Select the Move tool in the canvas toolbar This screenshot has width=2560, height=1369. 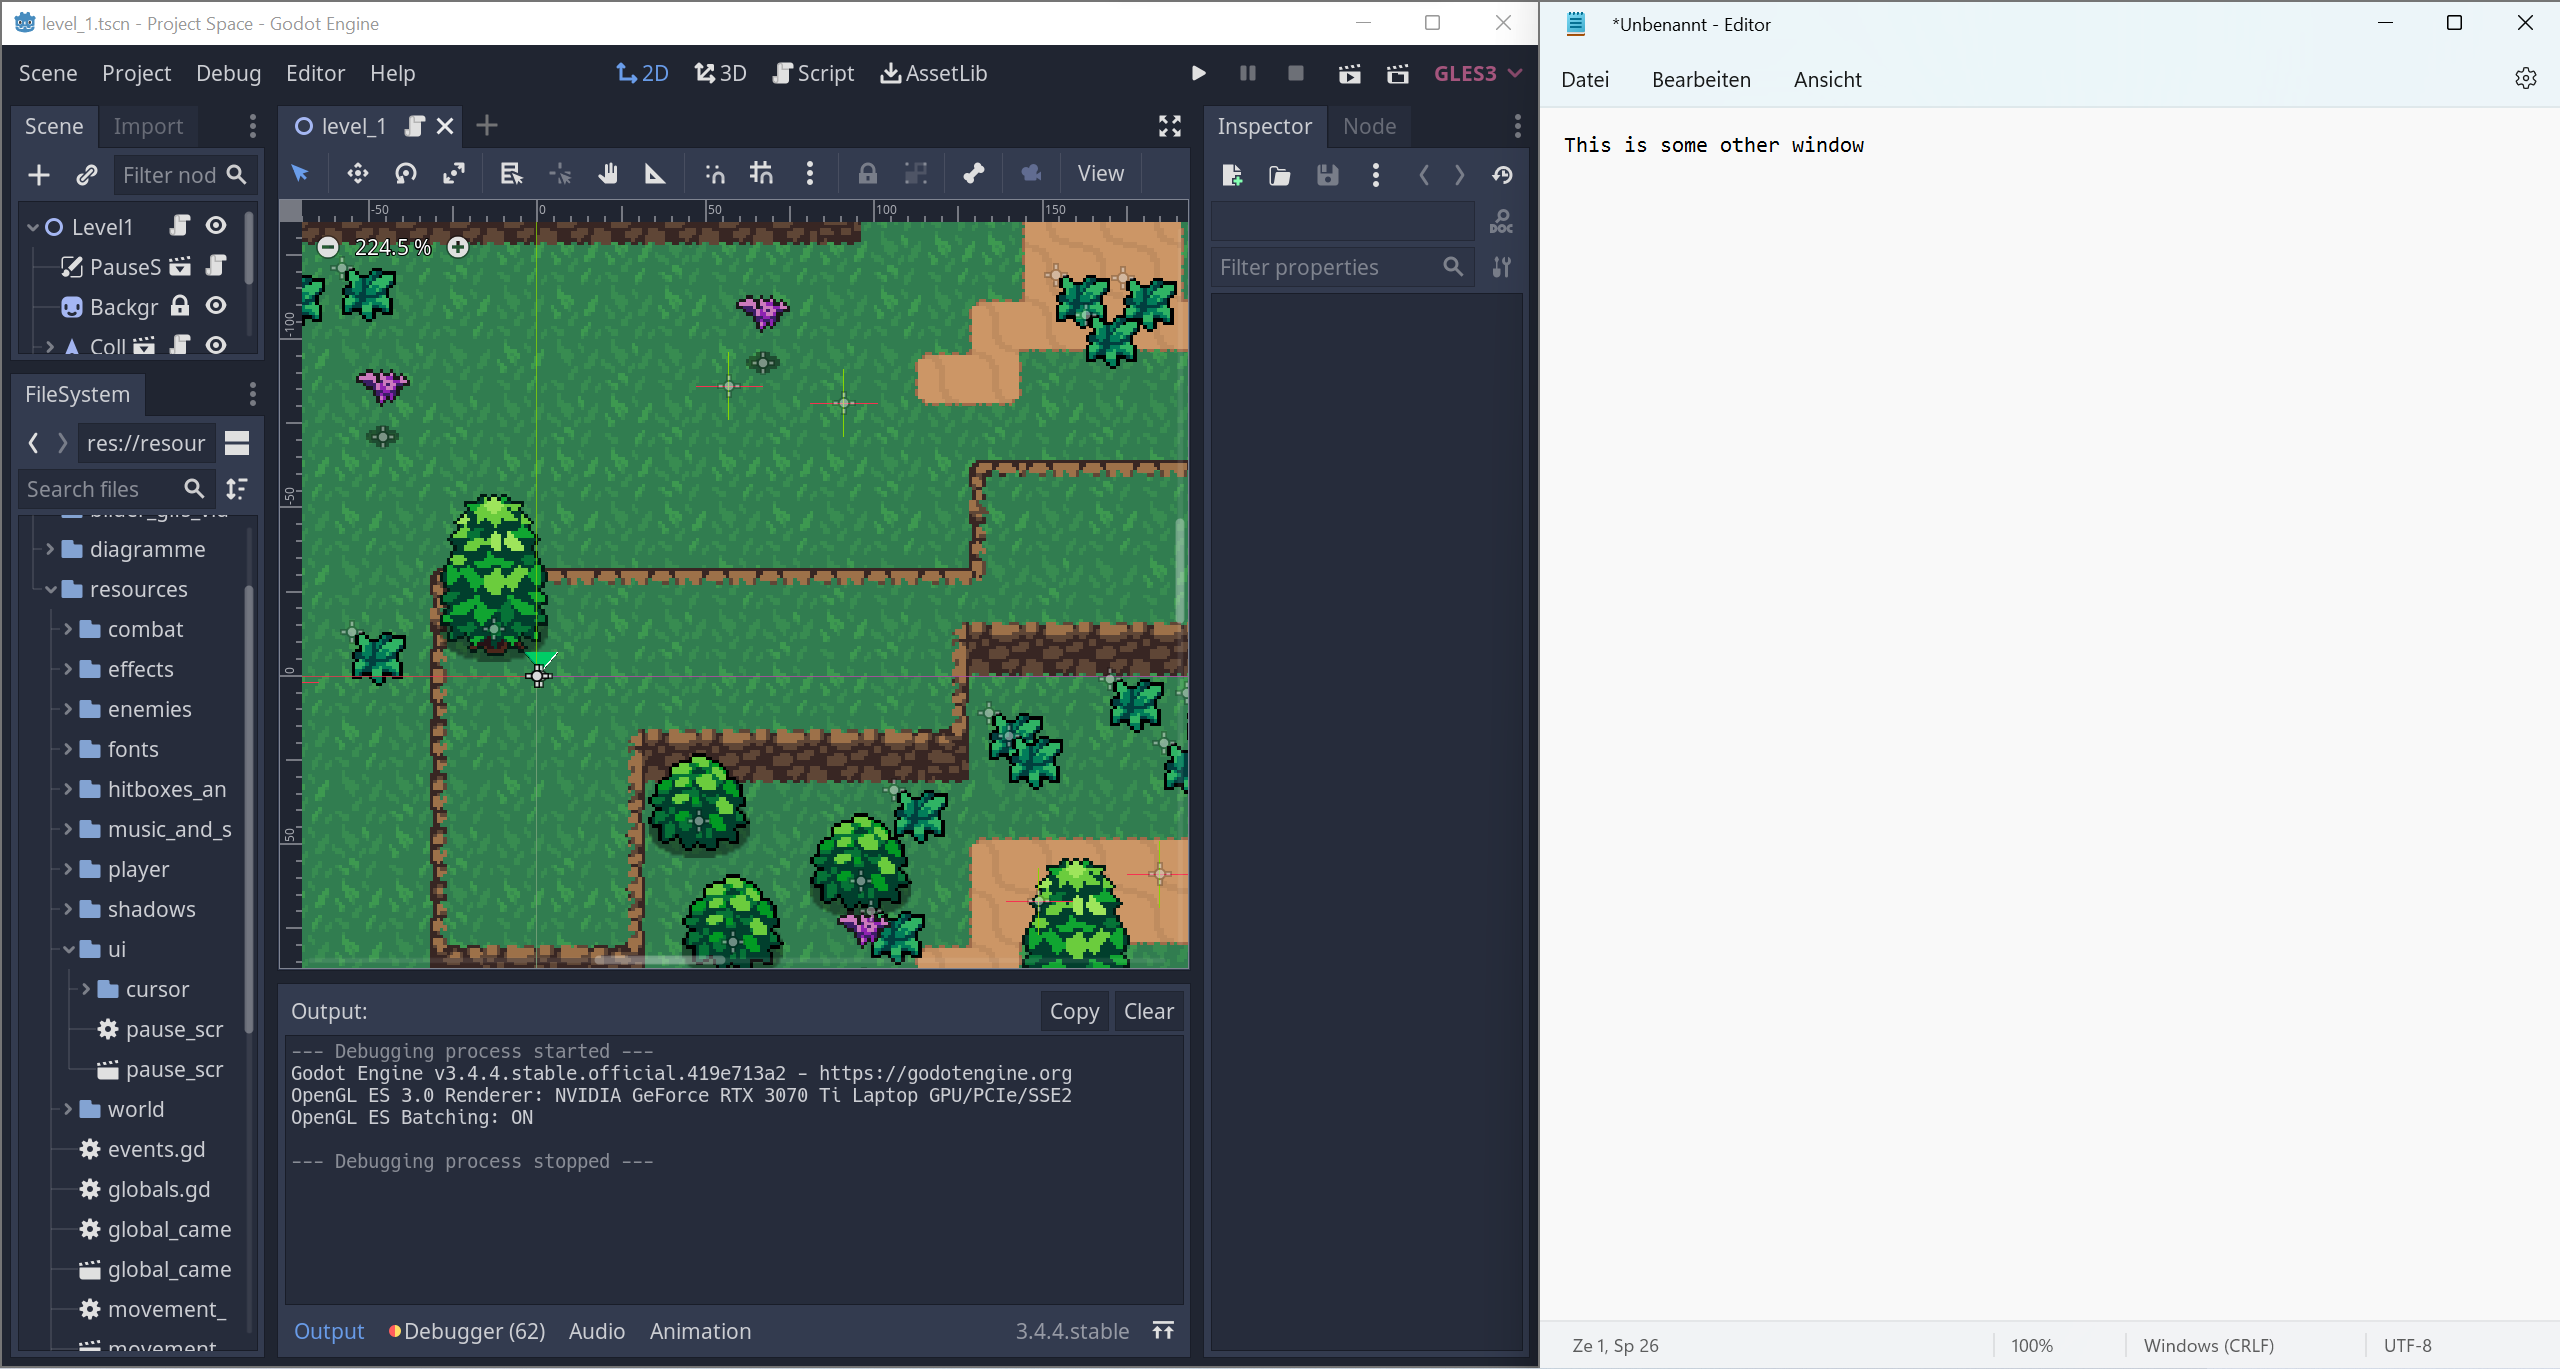coord(357,173)
